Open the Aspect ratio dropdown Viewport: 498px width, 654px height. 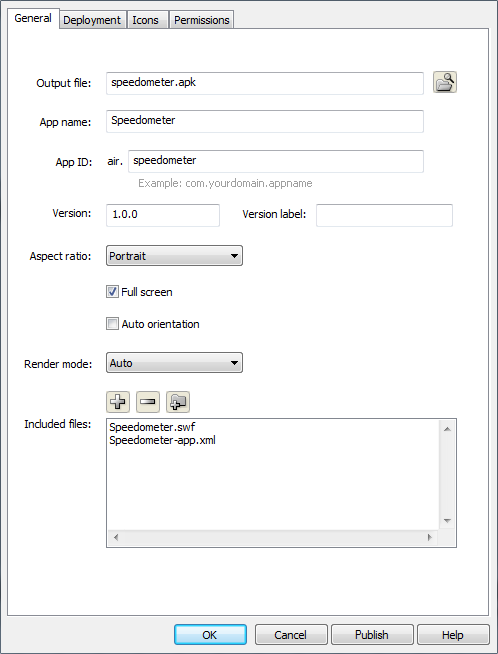coord(174,256)
